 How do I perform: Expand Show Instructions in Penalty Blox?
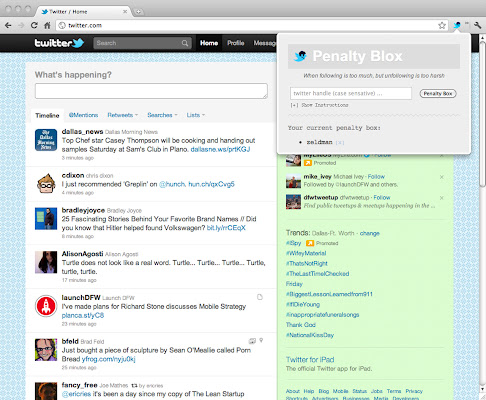319,105
